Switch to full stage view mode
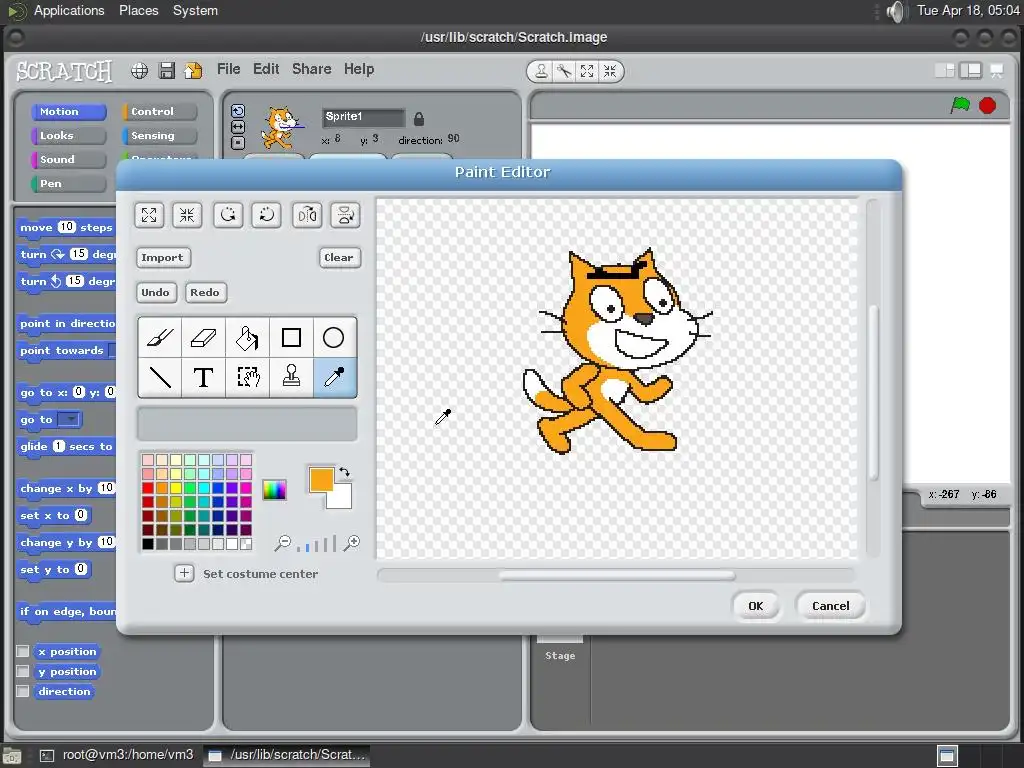This screenshot has height=768, width=1024. tap(970, 71)
